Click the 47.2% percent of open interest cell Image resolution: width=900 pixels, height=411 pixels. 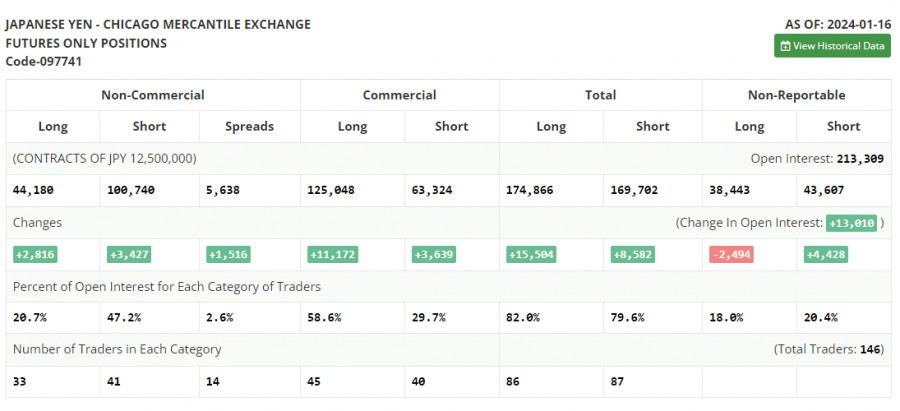click(124, 317)
